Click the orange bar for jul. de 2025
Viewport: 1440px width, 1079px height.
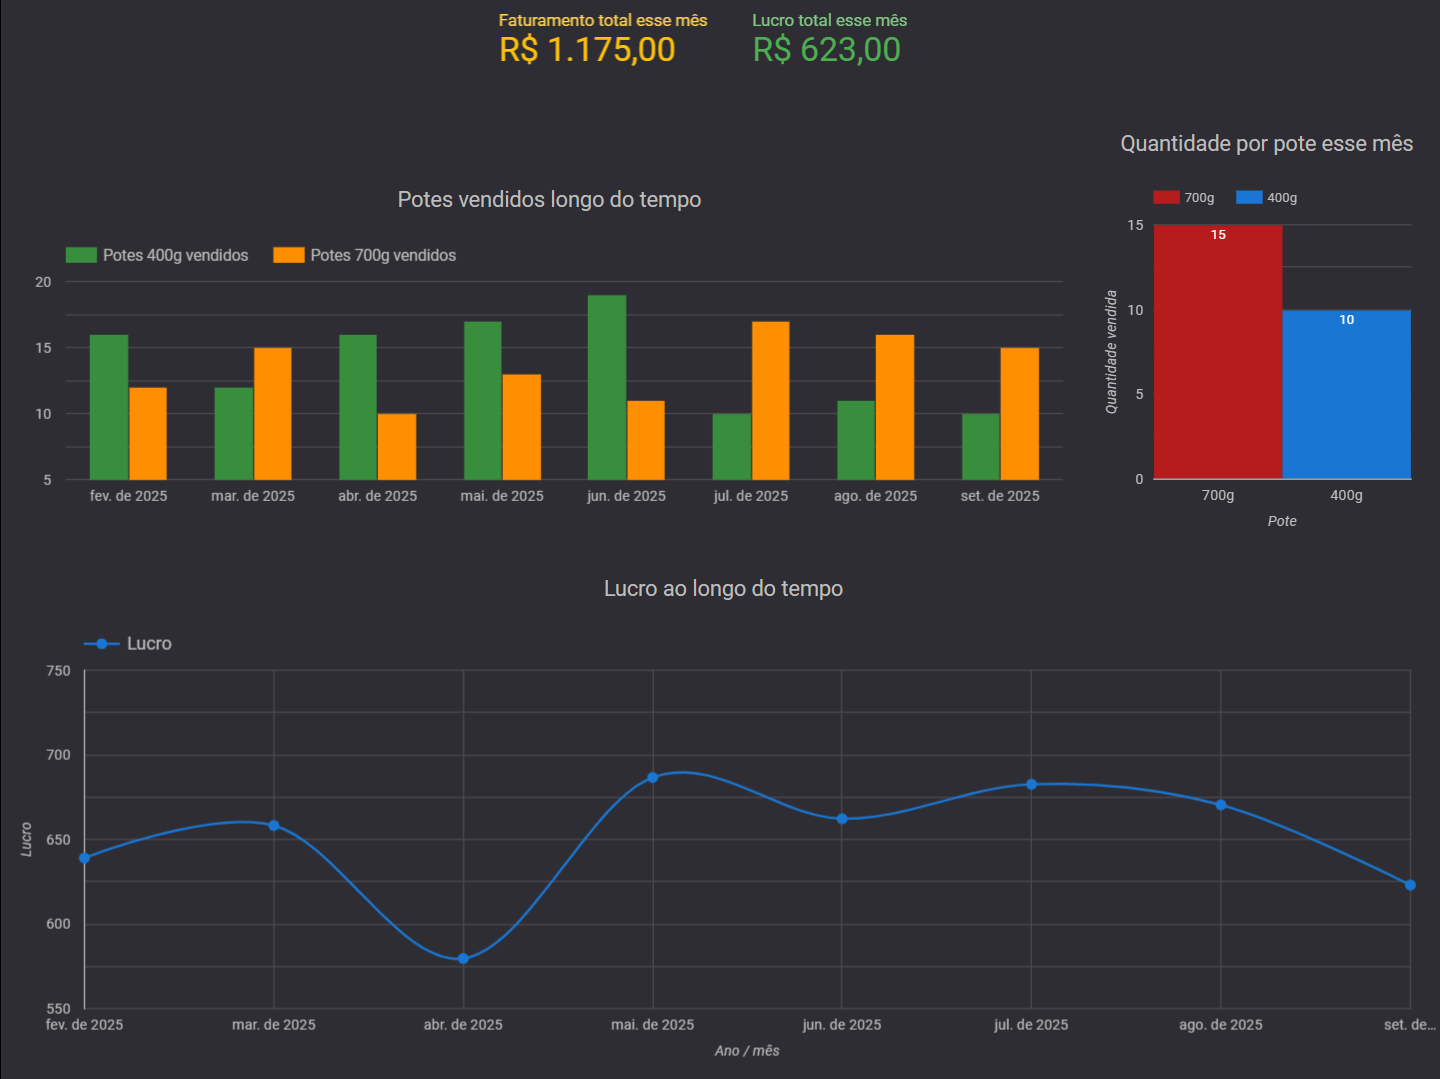(x=771, y=400)
